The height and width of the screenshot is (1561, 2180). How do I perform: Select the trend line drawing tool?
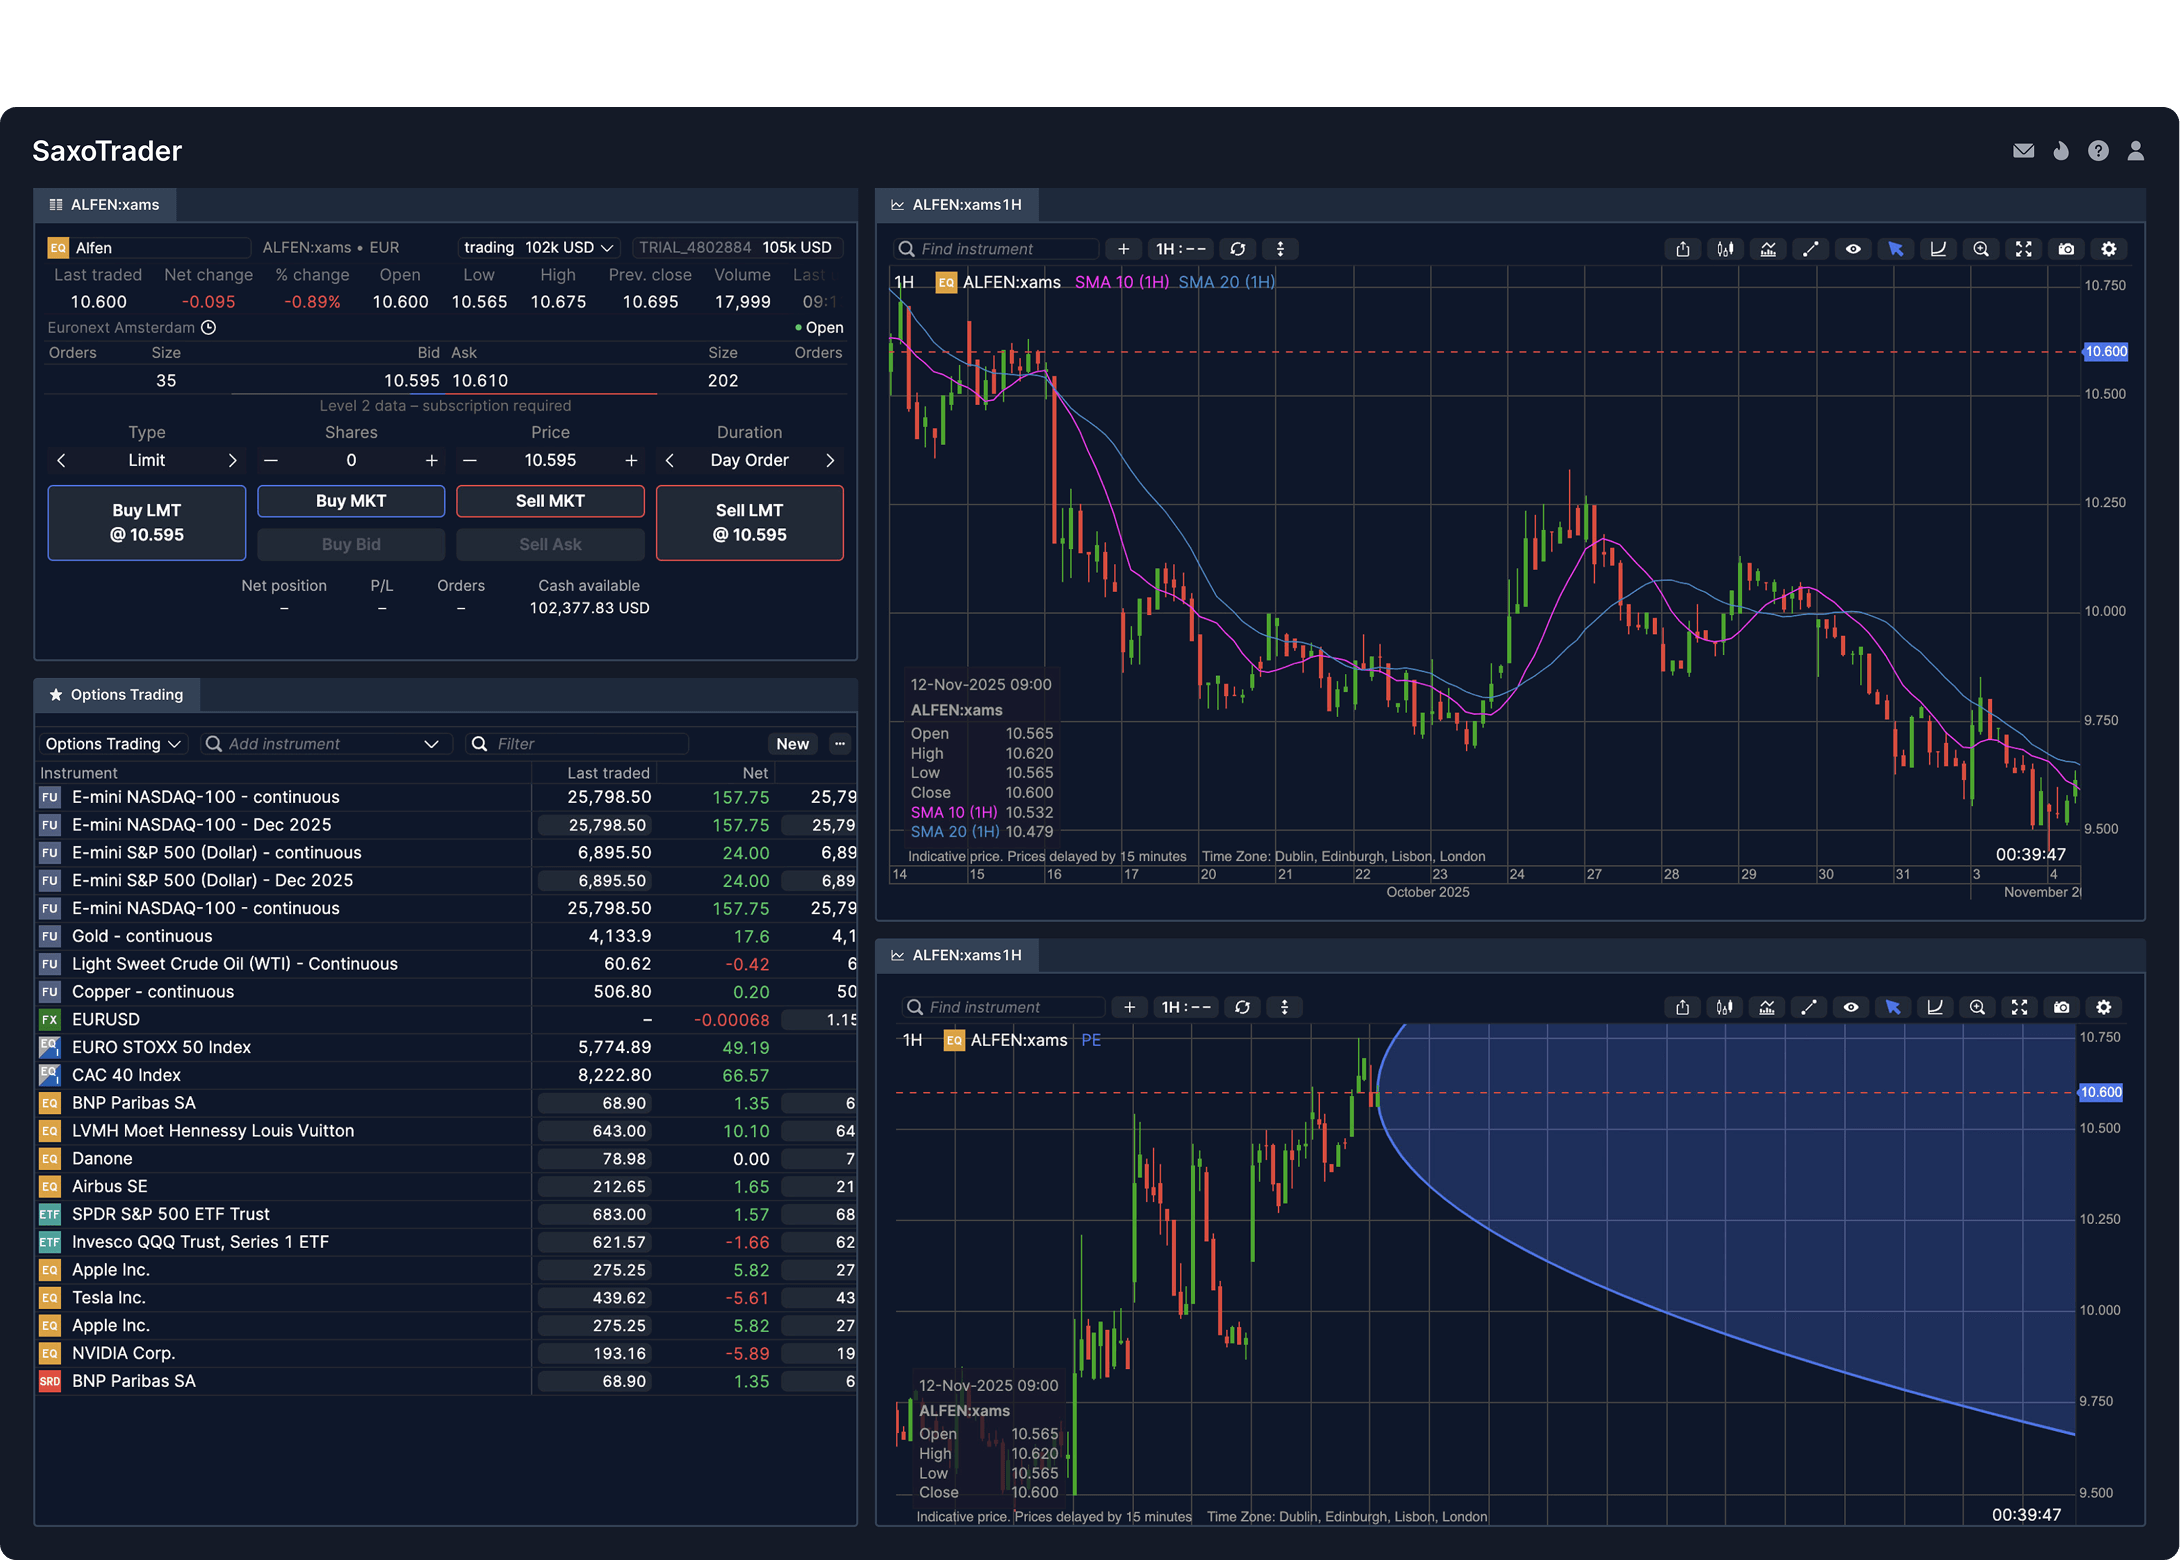tap(1811, 249)
